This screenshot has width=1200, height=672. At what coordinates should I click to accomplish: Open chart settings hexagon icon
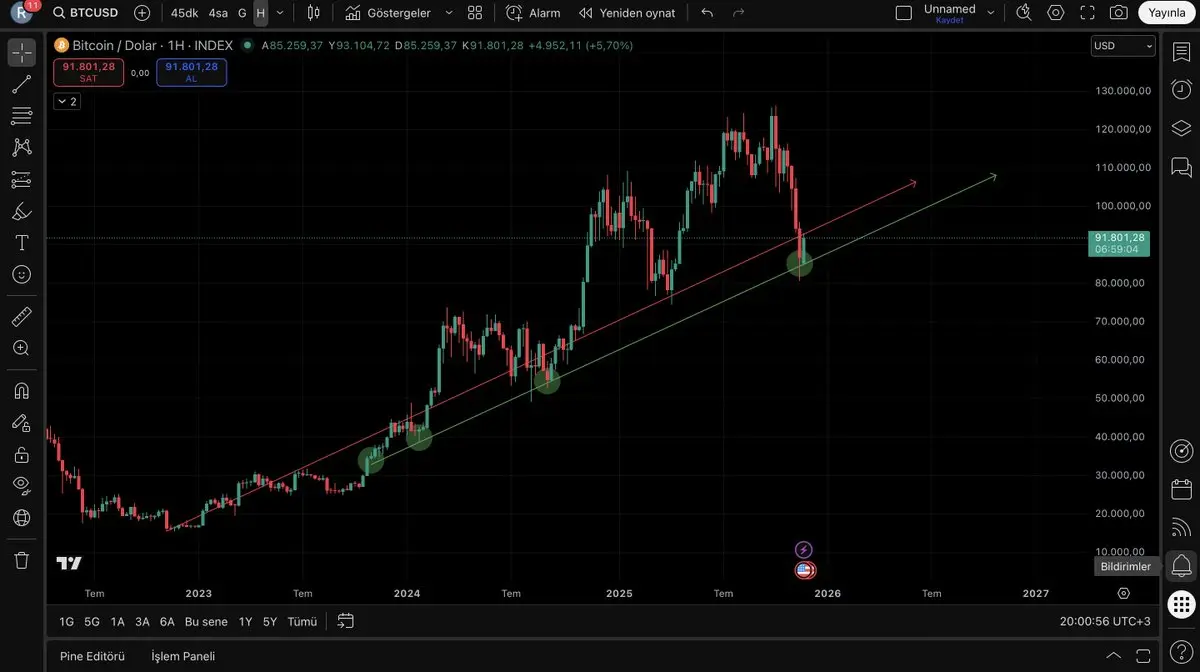(x=1056, y=13)
